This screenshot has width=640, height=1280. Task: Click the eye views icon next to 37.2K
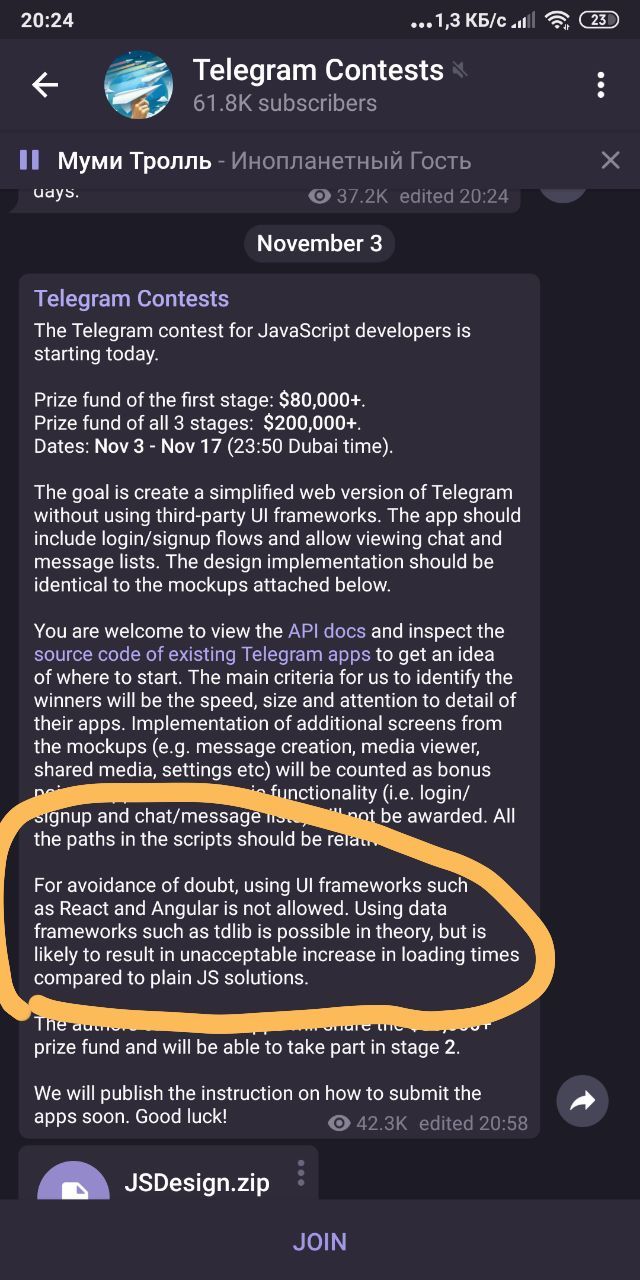pos(320,196)
